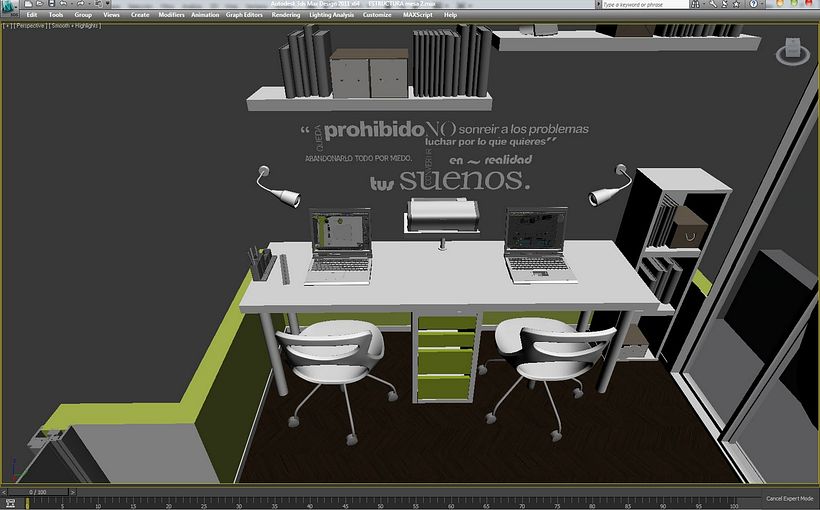Click the Communication Center satellite icon
Screen dimensions: 820x510
pyautogui.click(x=725, y=4)
